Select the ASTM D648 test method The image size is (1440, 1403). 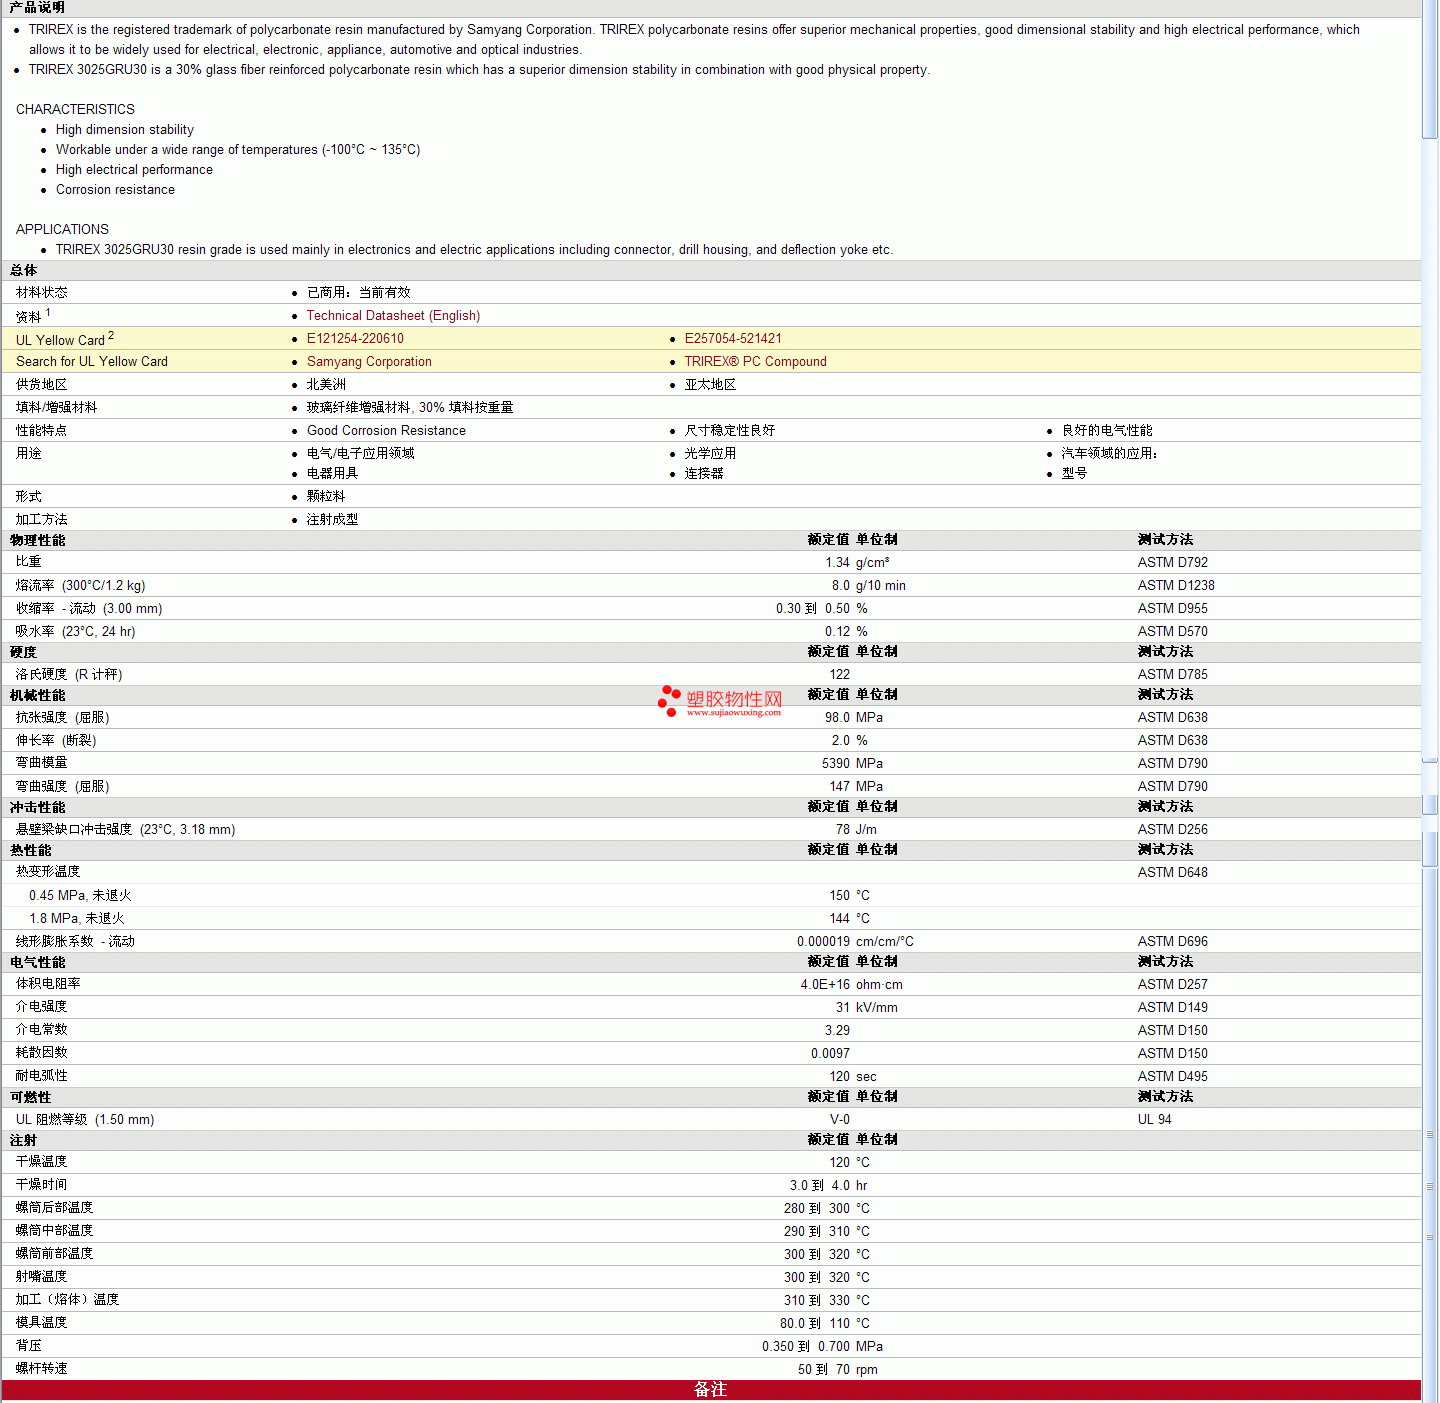tap(1173, 873)
